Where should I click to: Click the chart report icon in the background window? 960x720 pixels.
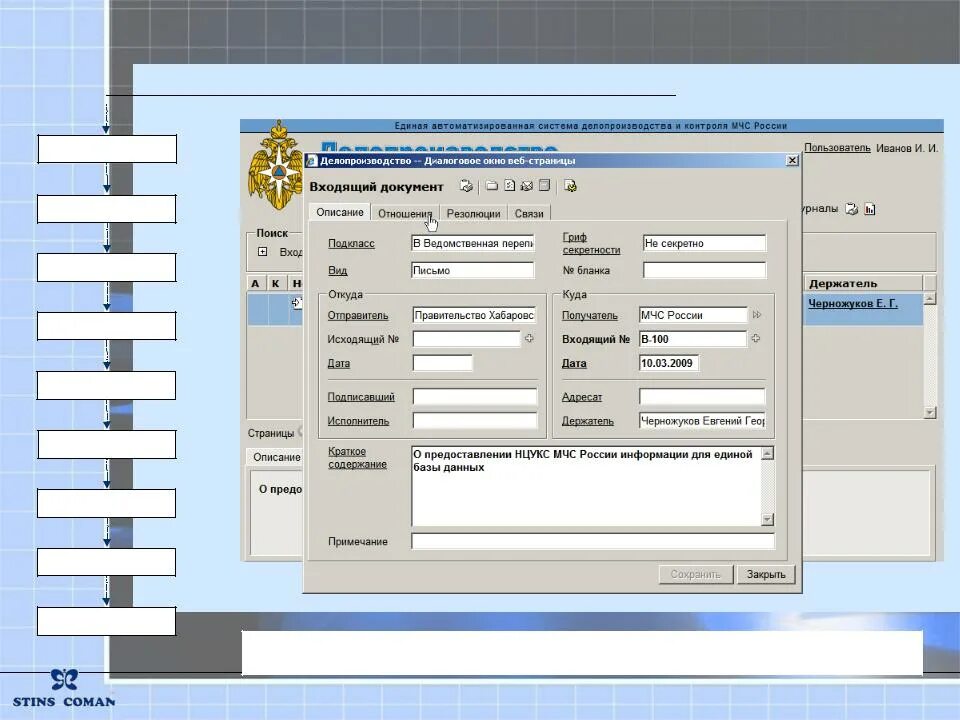870,209
